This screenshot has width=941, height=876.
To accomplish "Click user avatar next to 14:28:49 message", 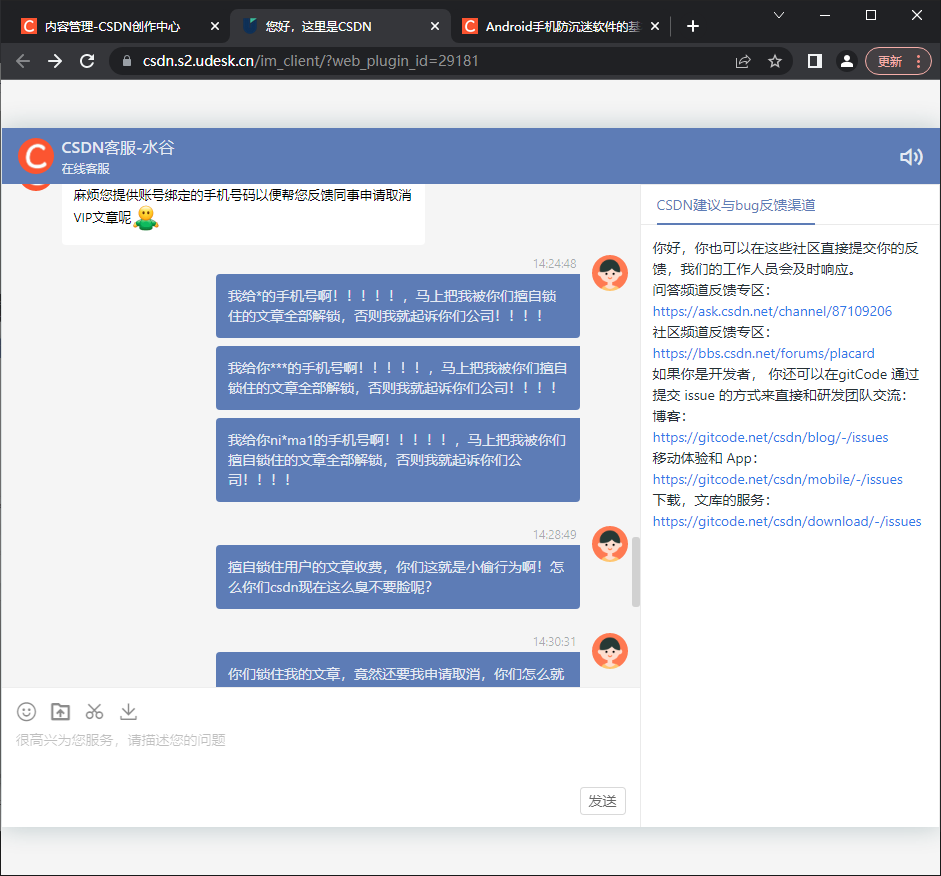I will click(610, 544).
